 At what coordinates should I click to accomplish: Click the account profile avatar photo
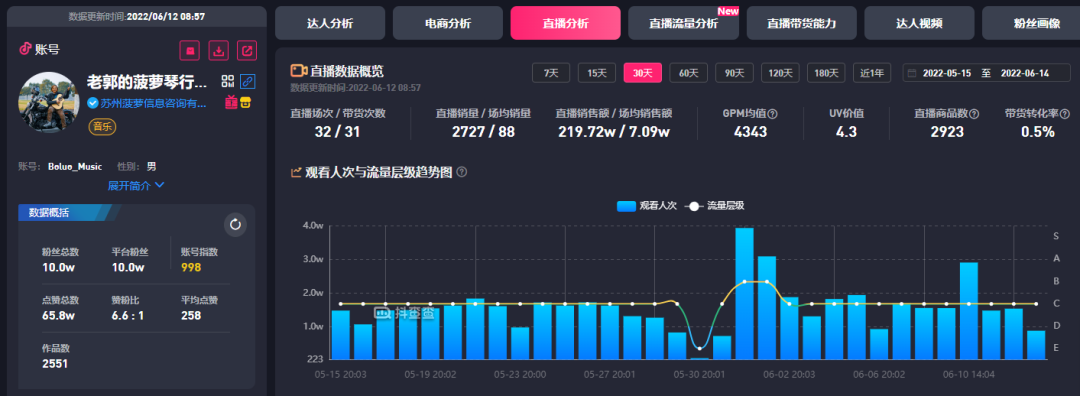(49, 102)
